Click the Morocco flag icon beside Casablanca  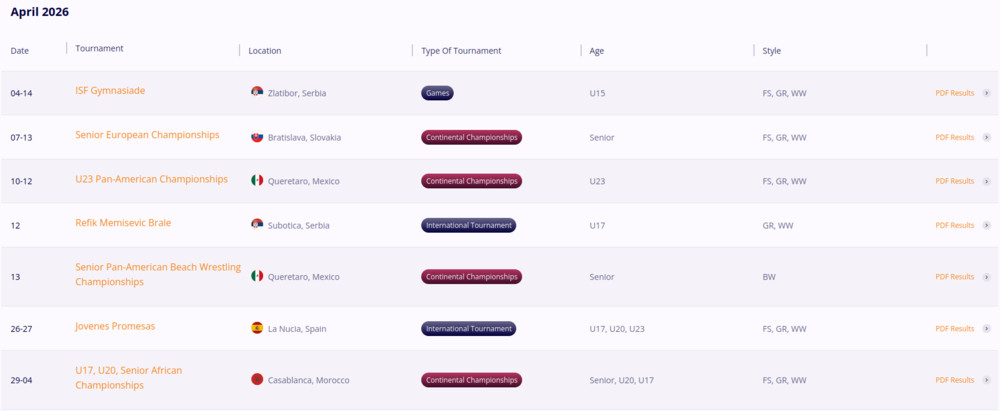pos(257,380)
